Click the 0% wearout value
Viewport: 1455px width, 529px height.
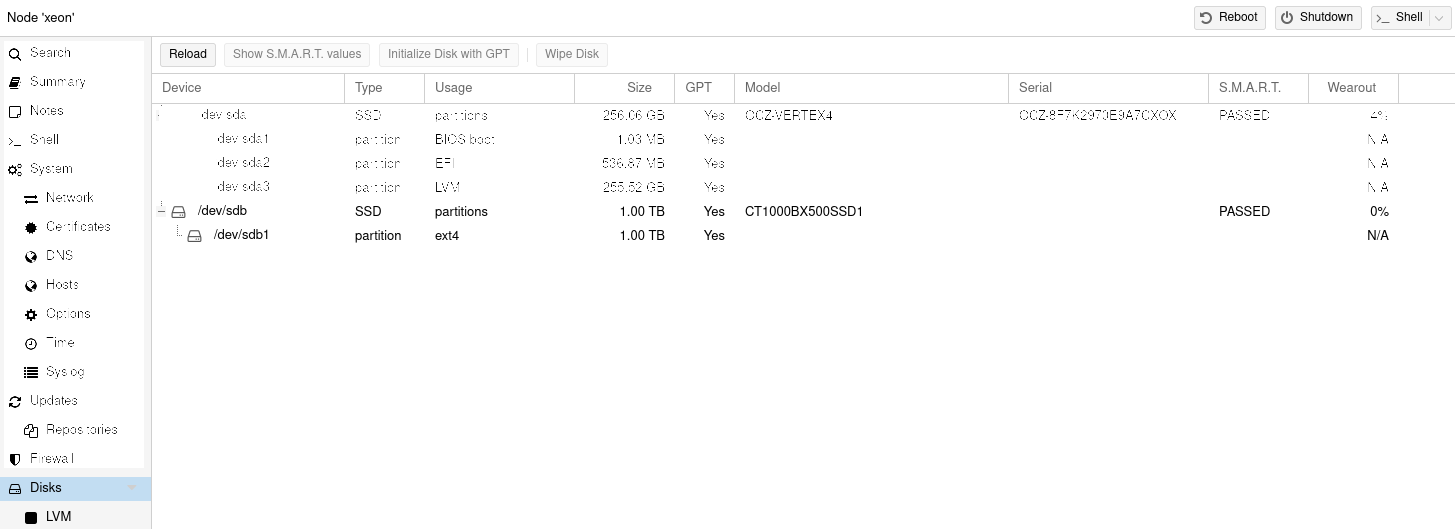1379,211
